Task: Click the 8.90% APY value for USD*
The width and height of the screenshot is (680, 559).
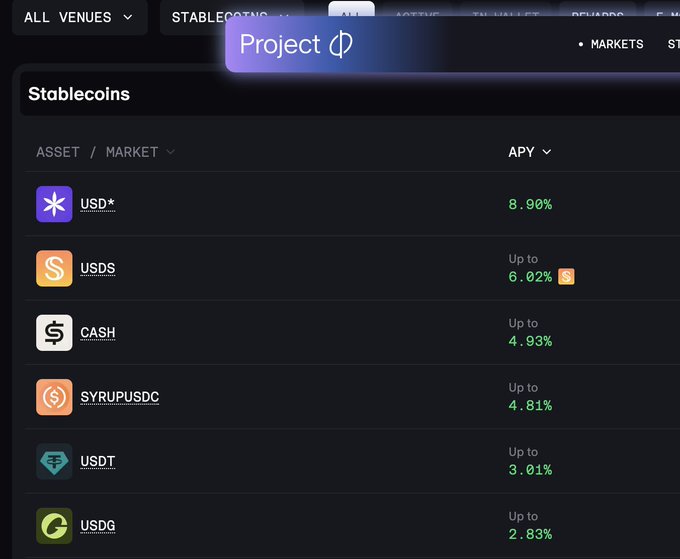Action: (530, 205)
